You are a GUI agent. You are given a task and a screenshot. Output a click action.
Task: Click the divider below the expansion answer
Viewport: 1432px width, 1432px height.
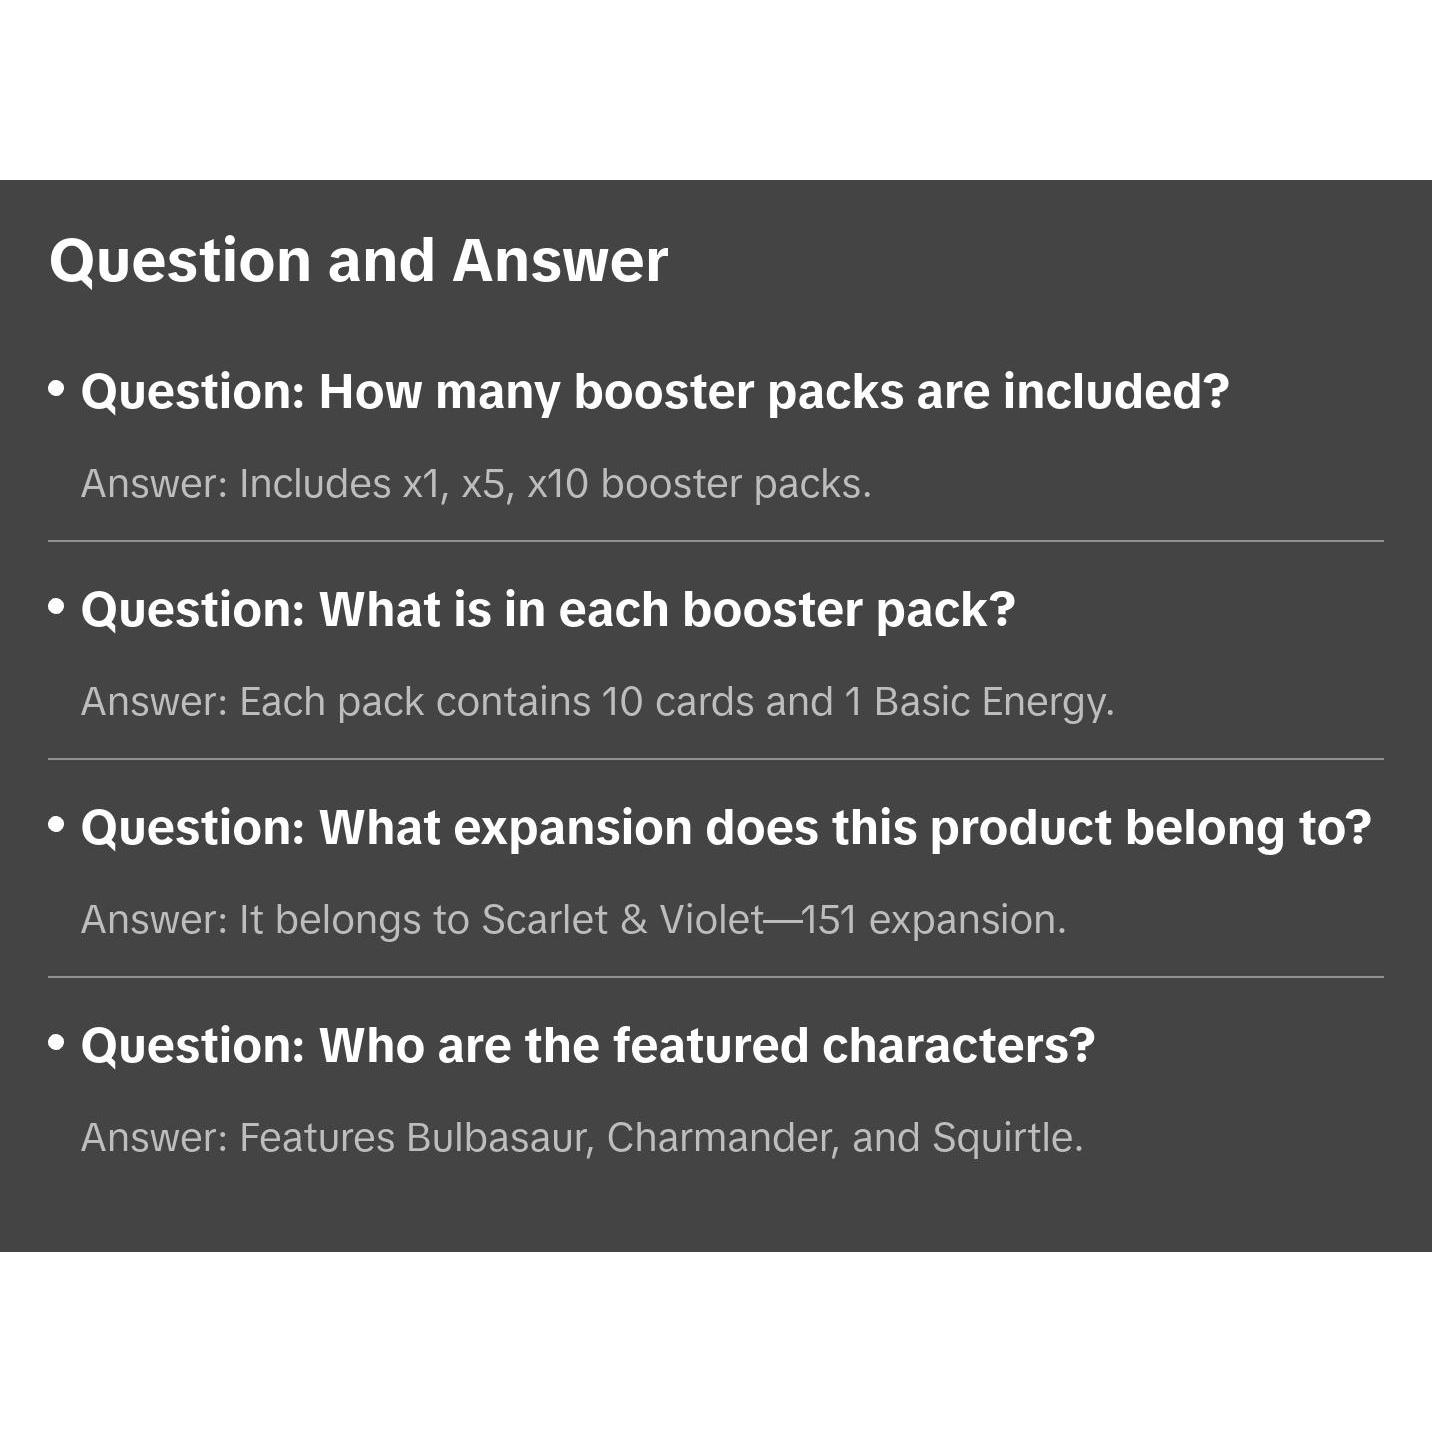(716, 977)
